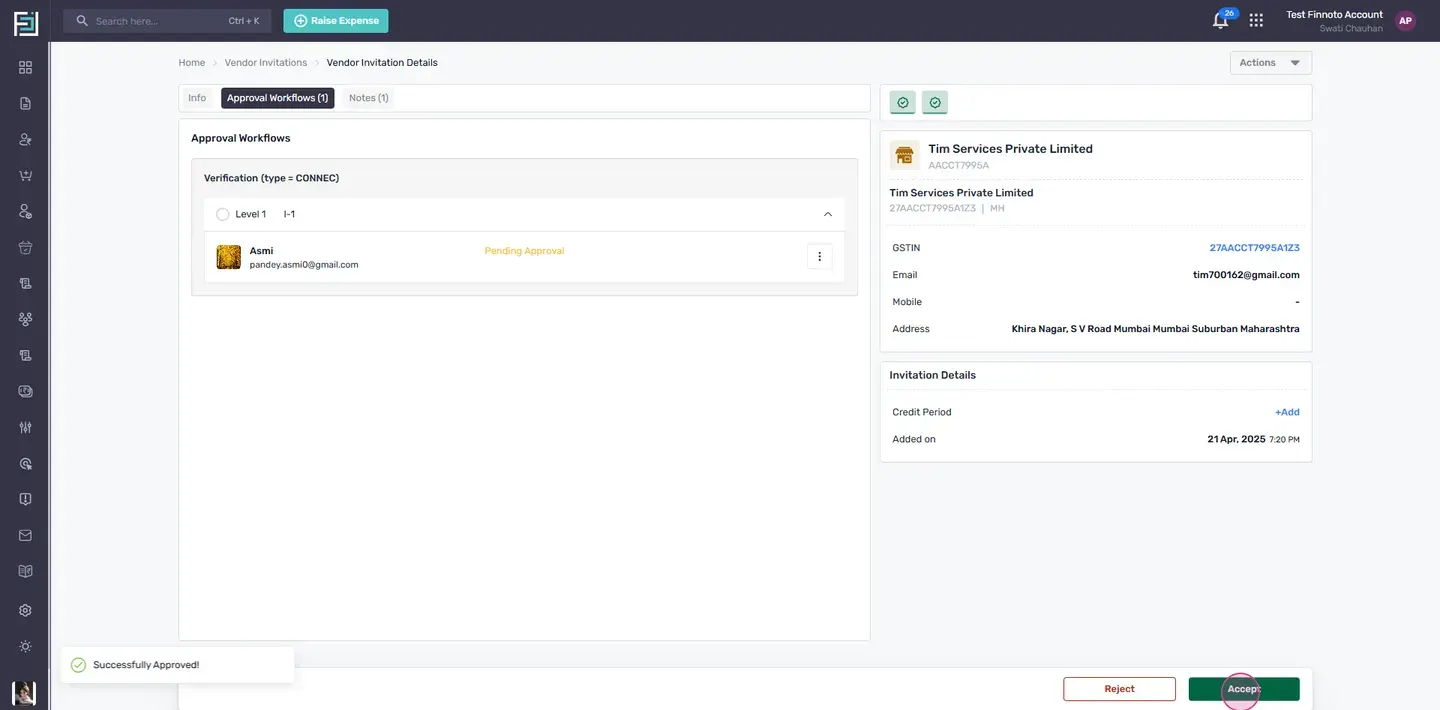Select the basket icon in the sidebar

[x=25, y=247]
